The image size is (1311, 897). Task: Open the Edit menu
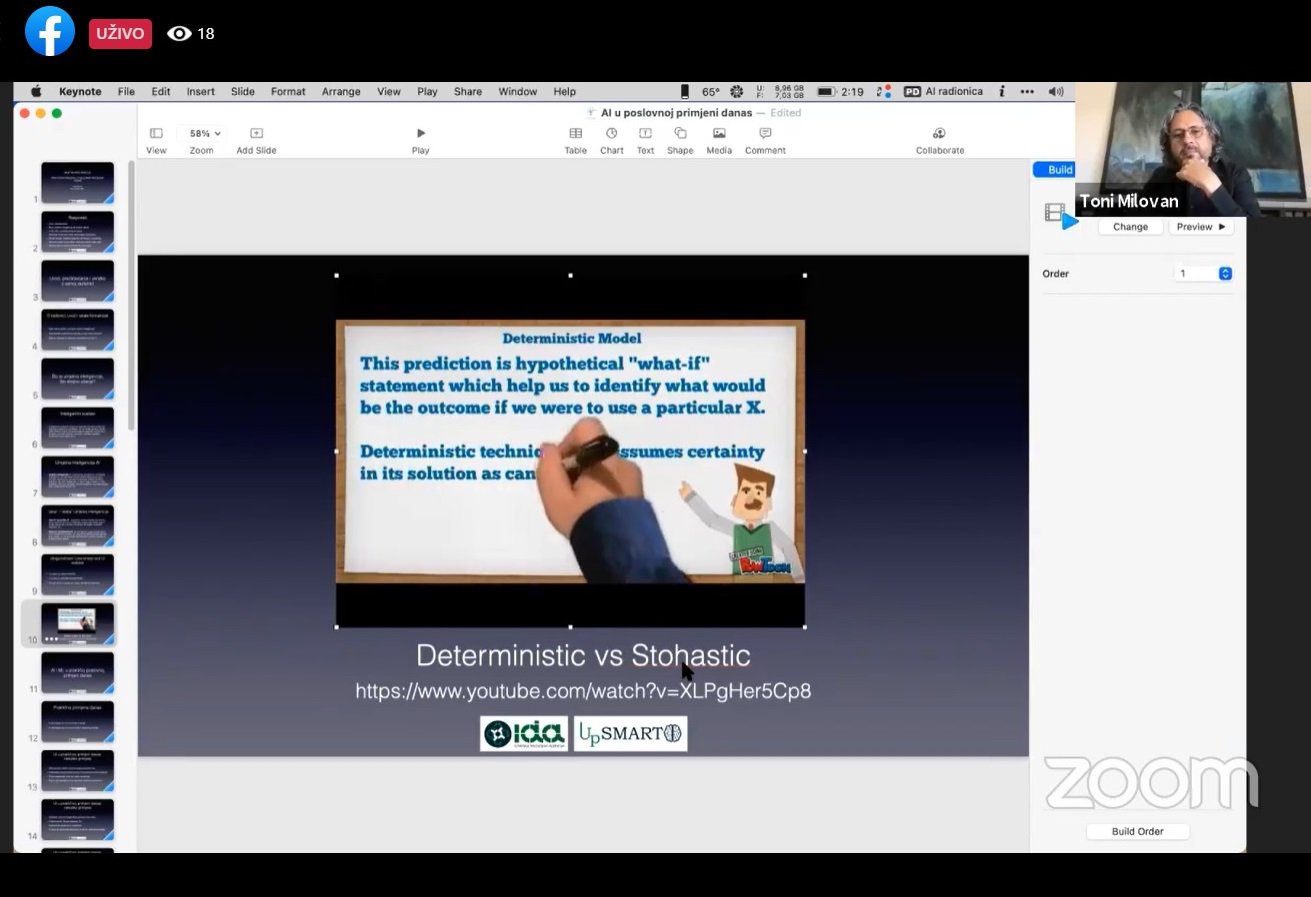[x=161, y=92]
